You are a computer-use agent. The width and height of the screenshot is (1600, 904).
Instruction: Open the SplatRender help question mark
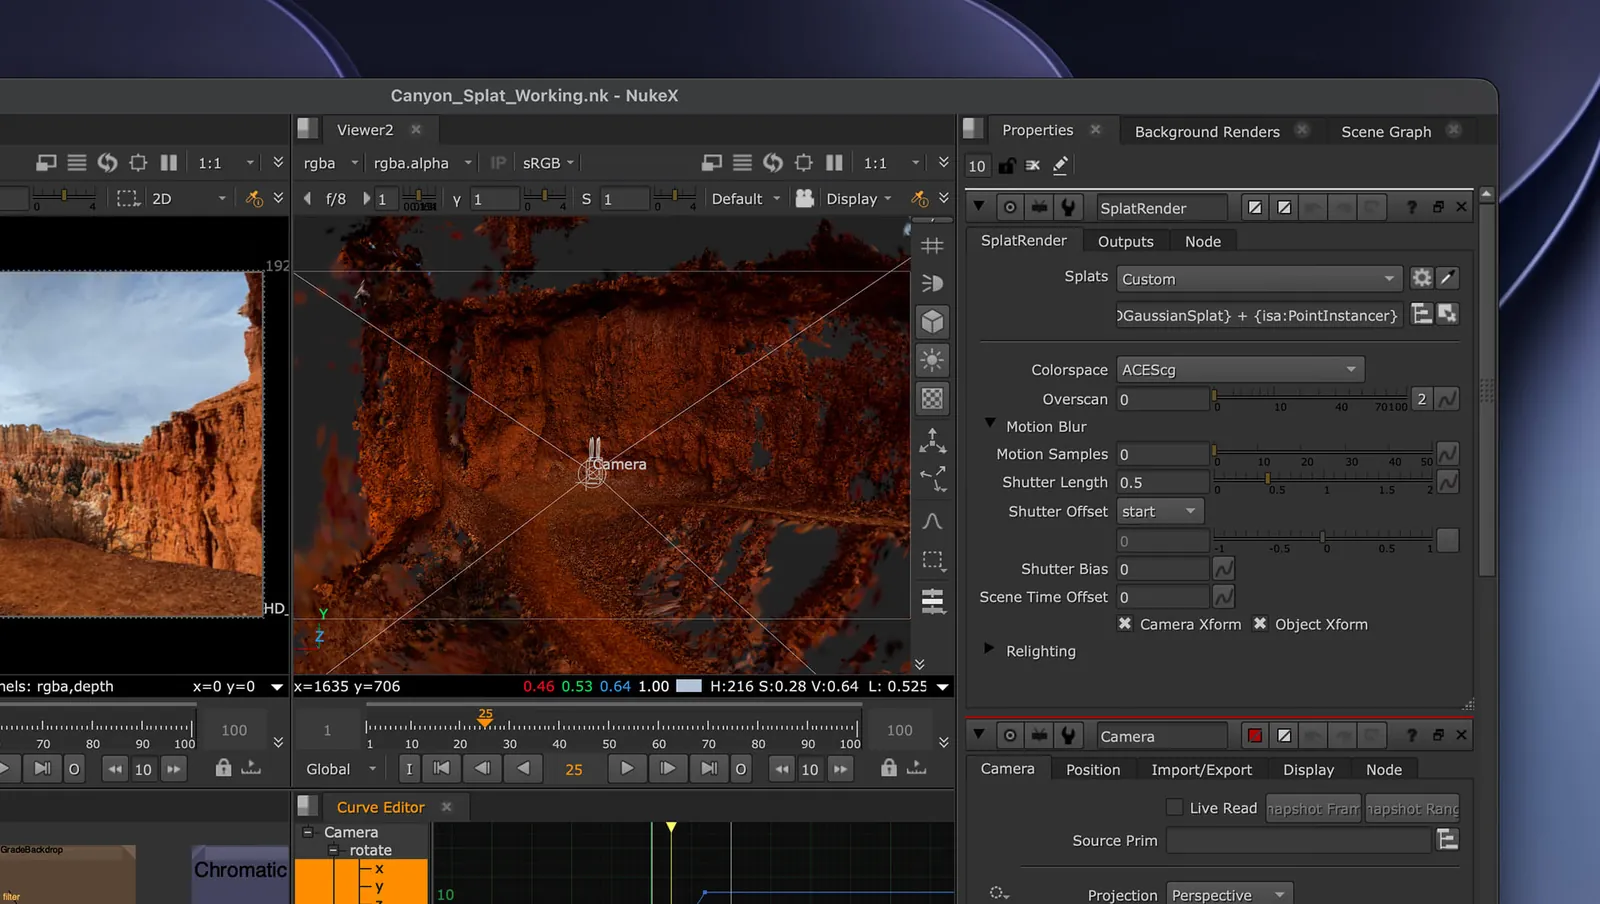[1411, 207]
